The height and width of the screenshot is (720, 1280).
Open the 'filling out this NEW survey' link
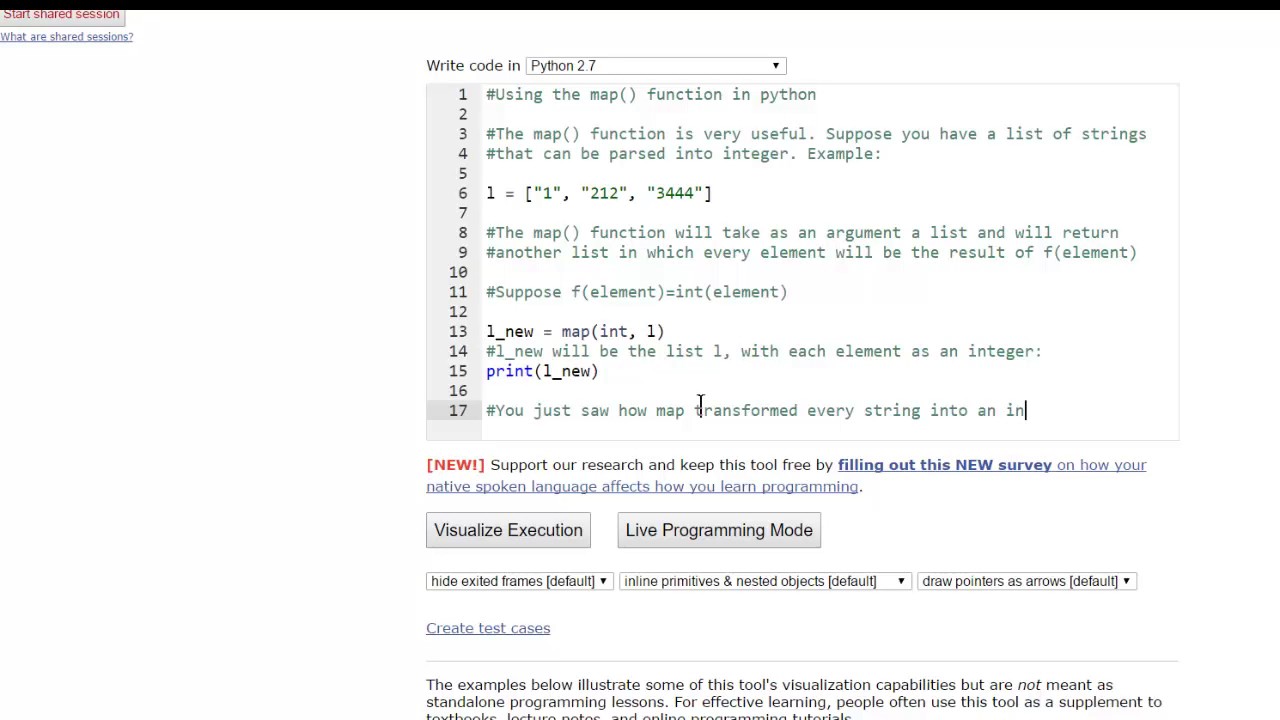pyautogui.click(x=945, y=465)
